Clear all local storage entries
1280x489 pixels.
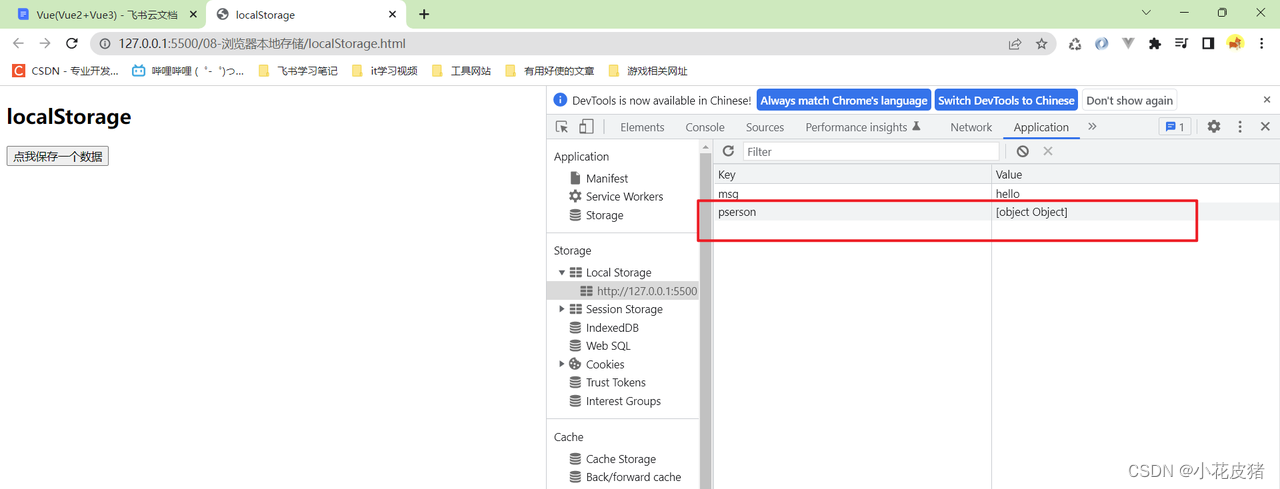click(1022, 151)
